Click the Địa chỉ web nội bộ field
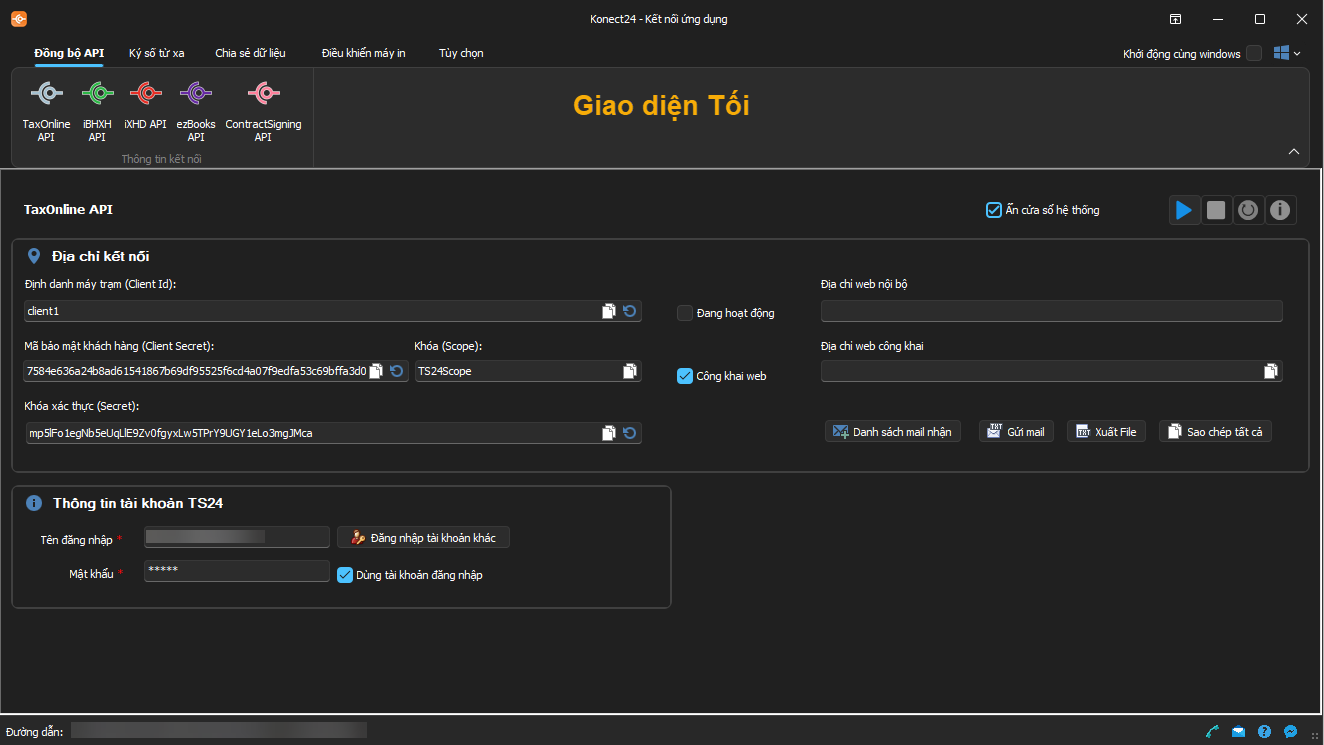 [1052, 311]
